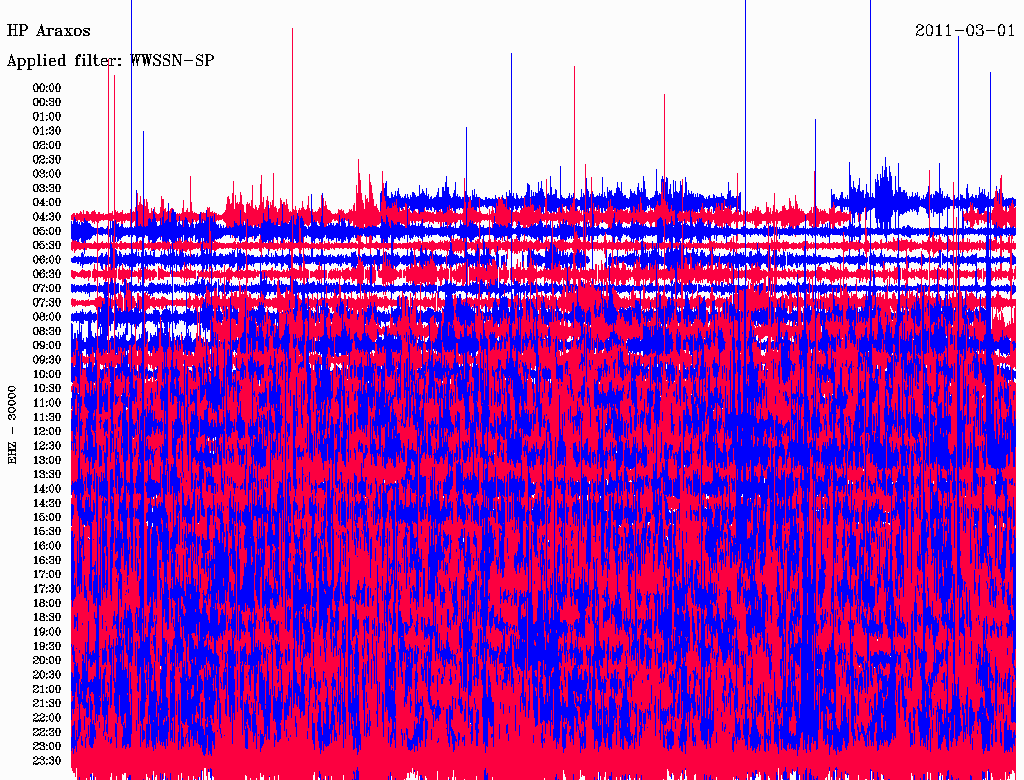
Task: Select the 09:00 time label
Action: coord(47,346)
